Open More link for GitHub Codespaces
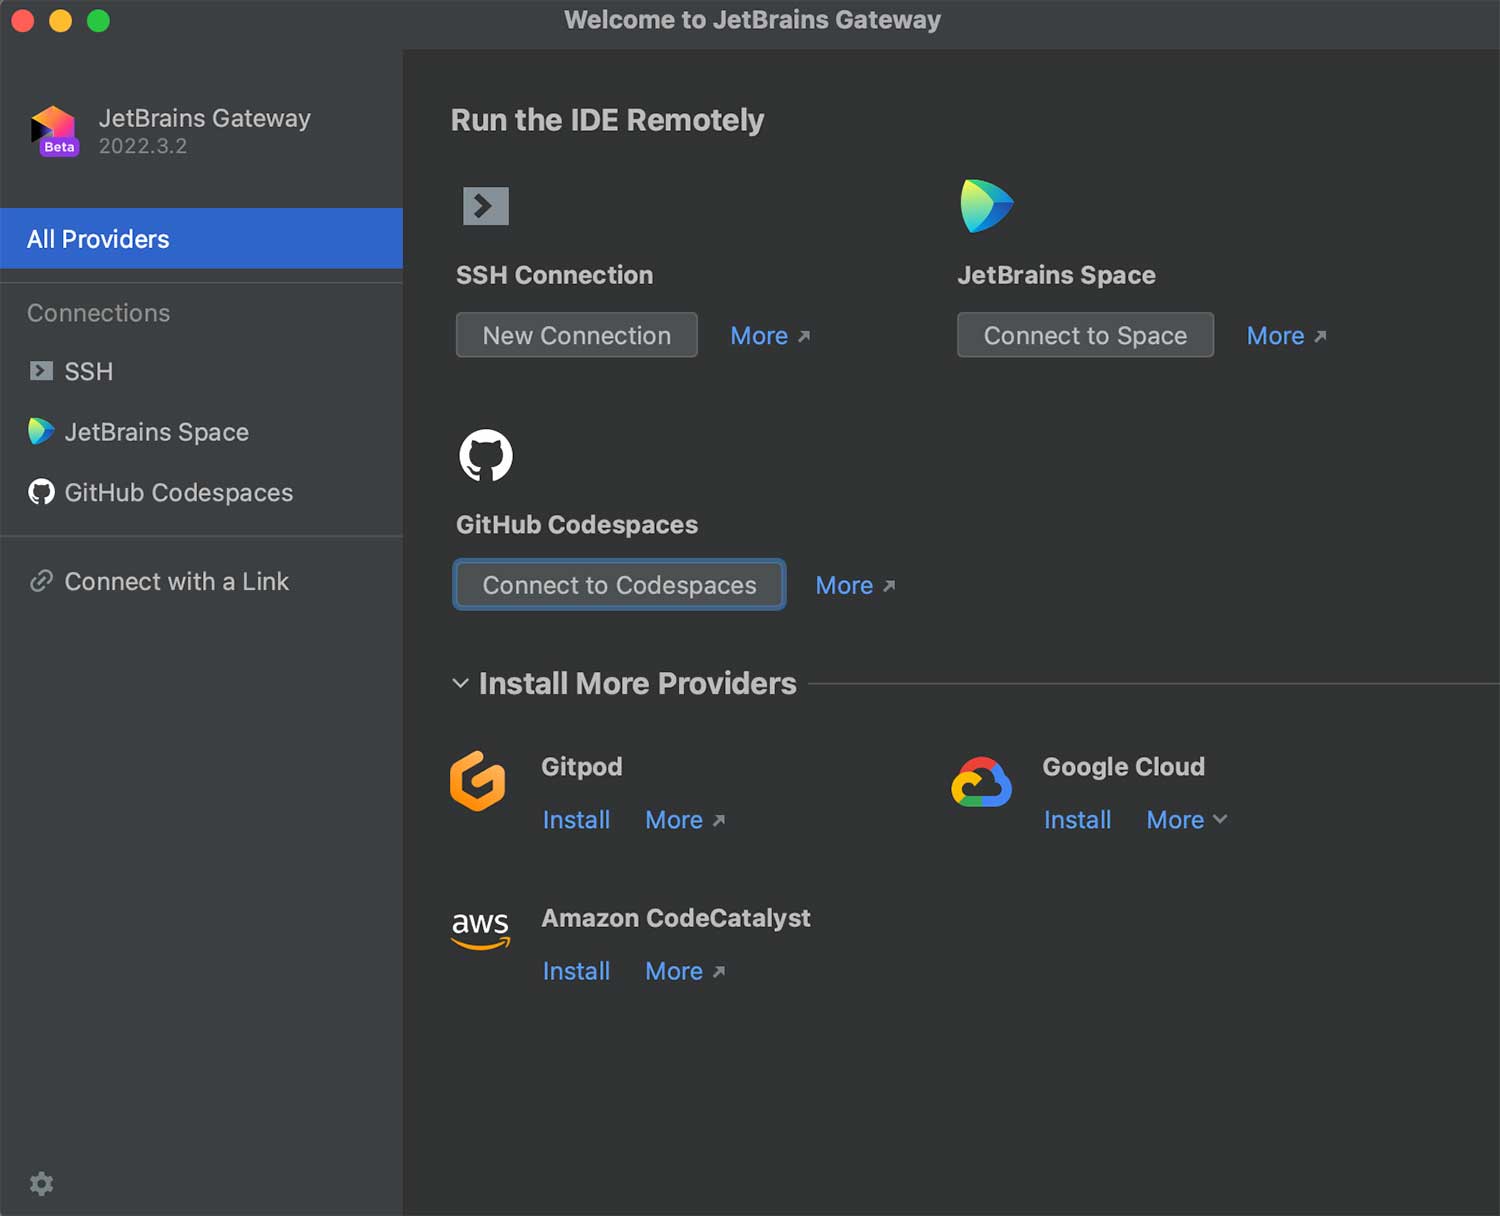This screenshot has height=1216, width=1500. 855,586
